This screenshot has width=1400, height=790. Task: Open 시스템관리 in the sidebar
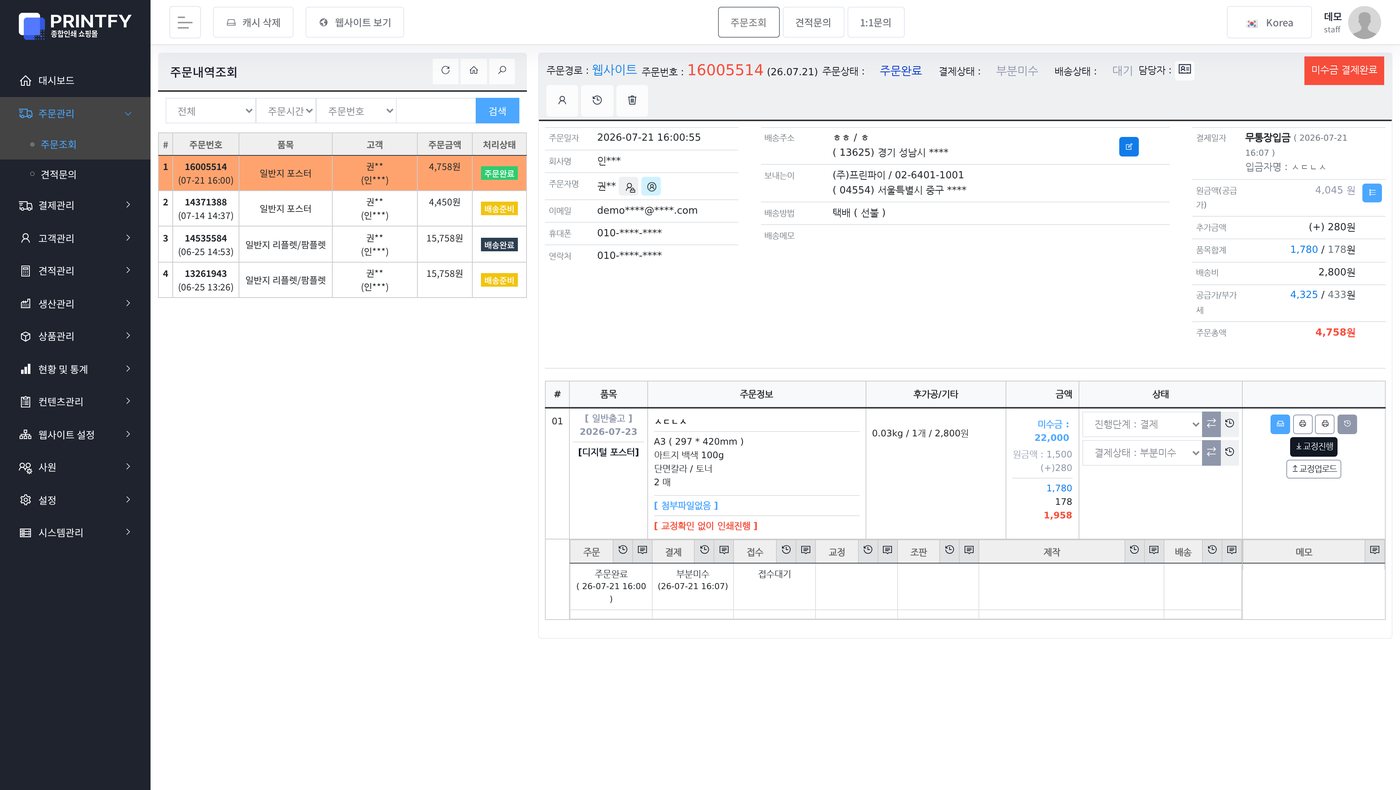(75, 533)
